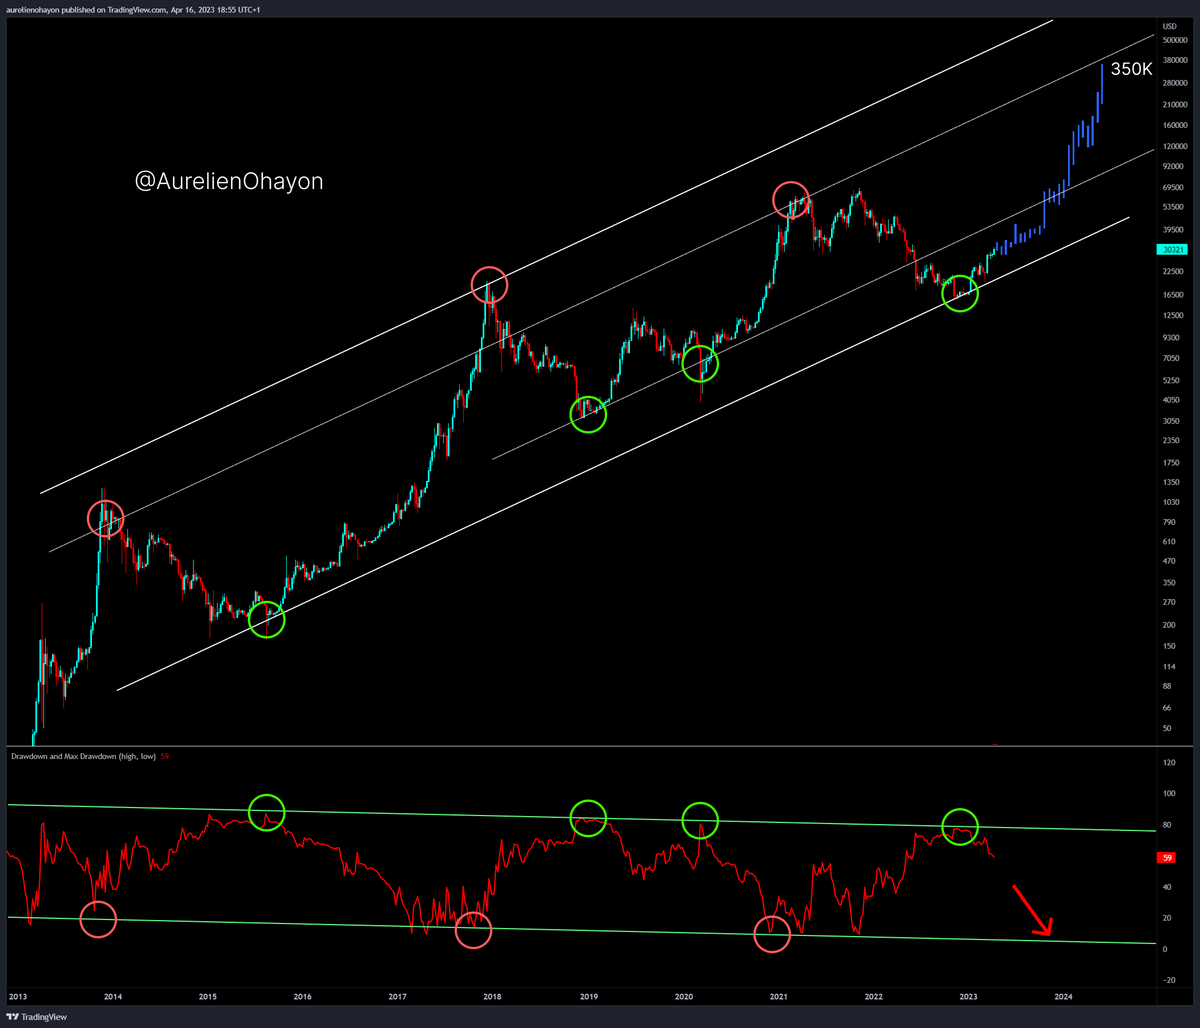Click the 22500 price axis label
This screenshot has width=1200, height=1028.
point(1173,271)
